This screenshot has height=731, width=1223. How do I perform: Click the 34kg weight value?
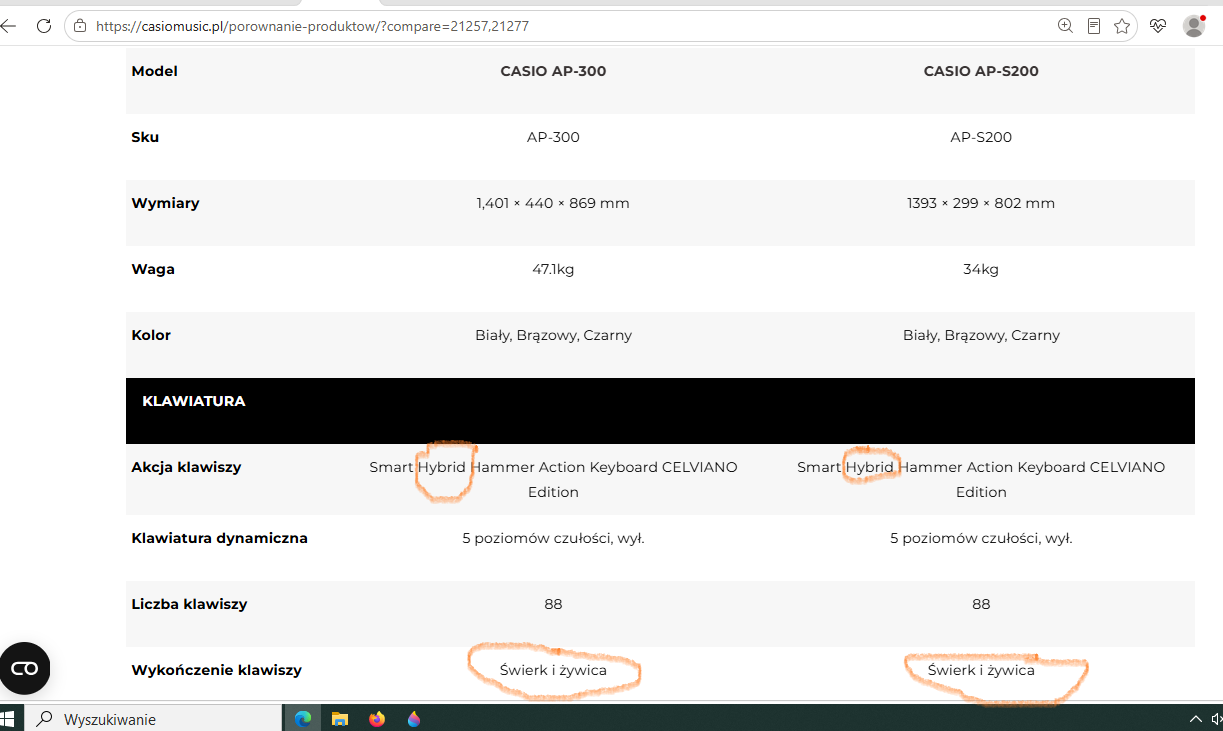tap(981, 269)
